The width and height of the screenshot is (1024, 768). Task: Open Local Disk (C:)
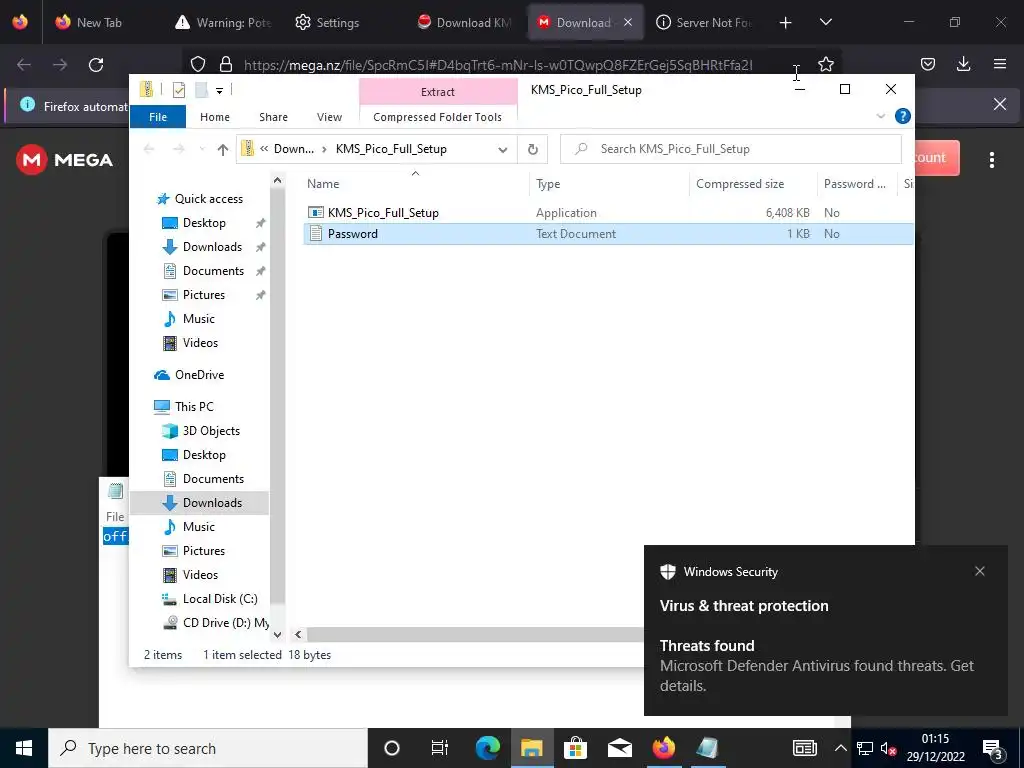219,599
